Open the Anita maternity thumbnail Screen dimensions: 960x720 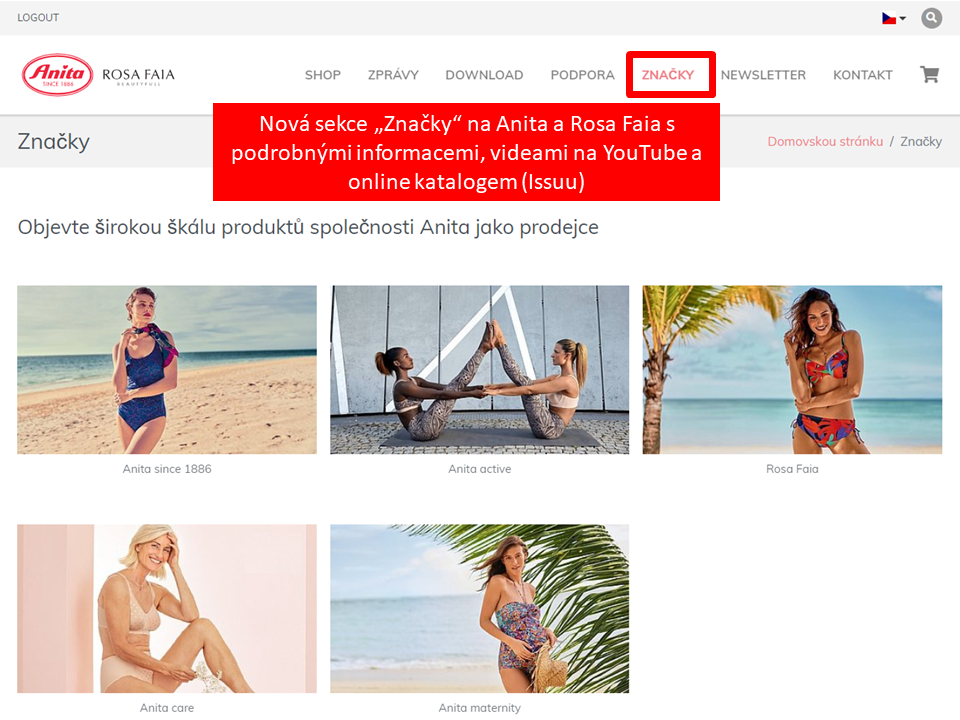[x=479, y=609]
